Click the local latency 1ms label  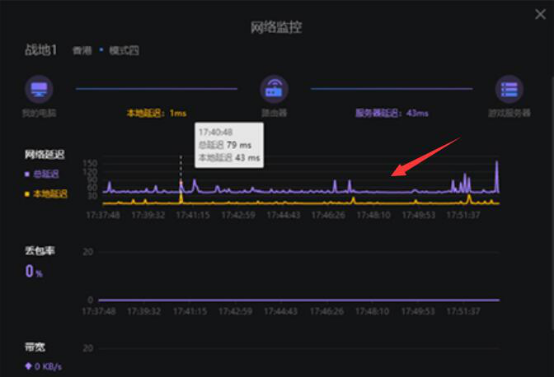157,113
